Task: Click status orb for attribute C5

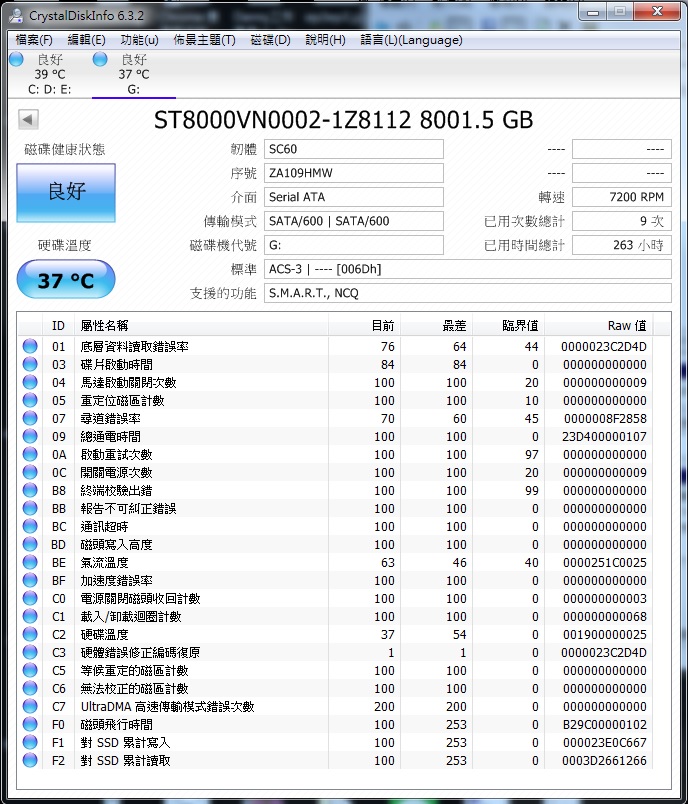Action: pyautogui.click(x=30, y=670)
